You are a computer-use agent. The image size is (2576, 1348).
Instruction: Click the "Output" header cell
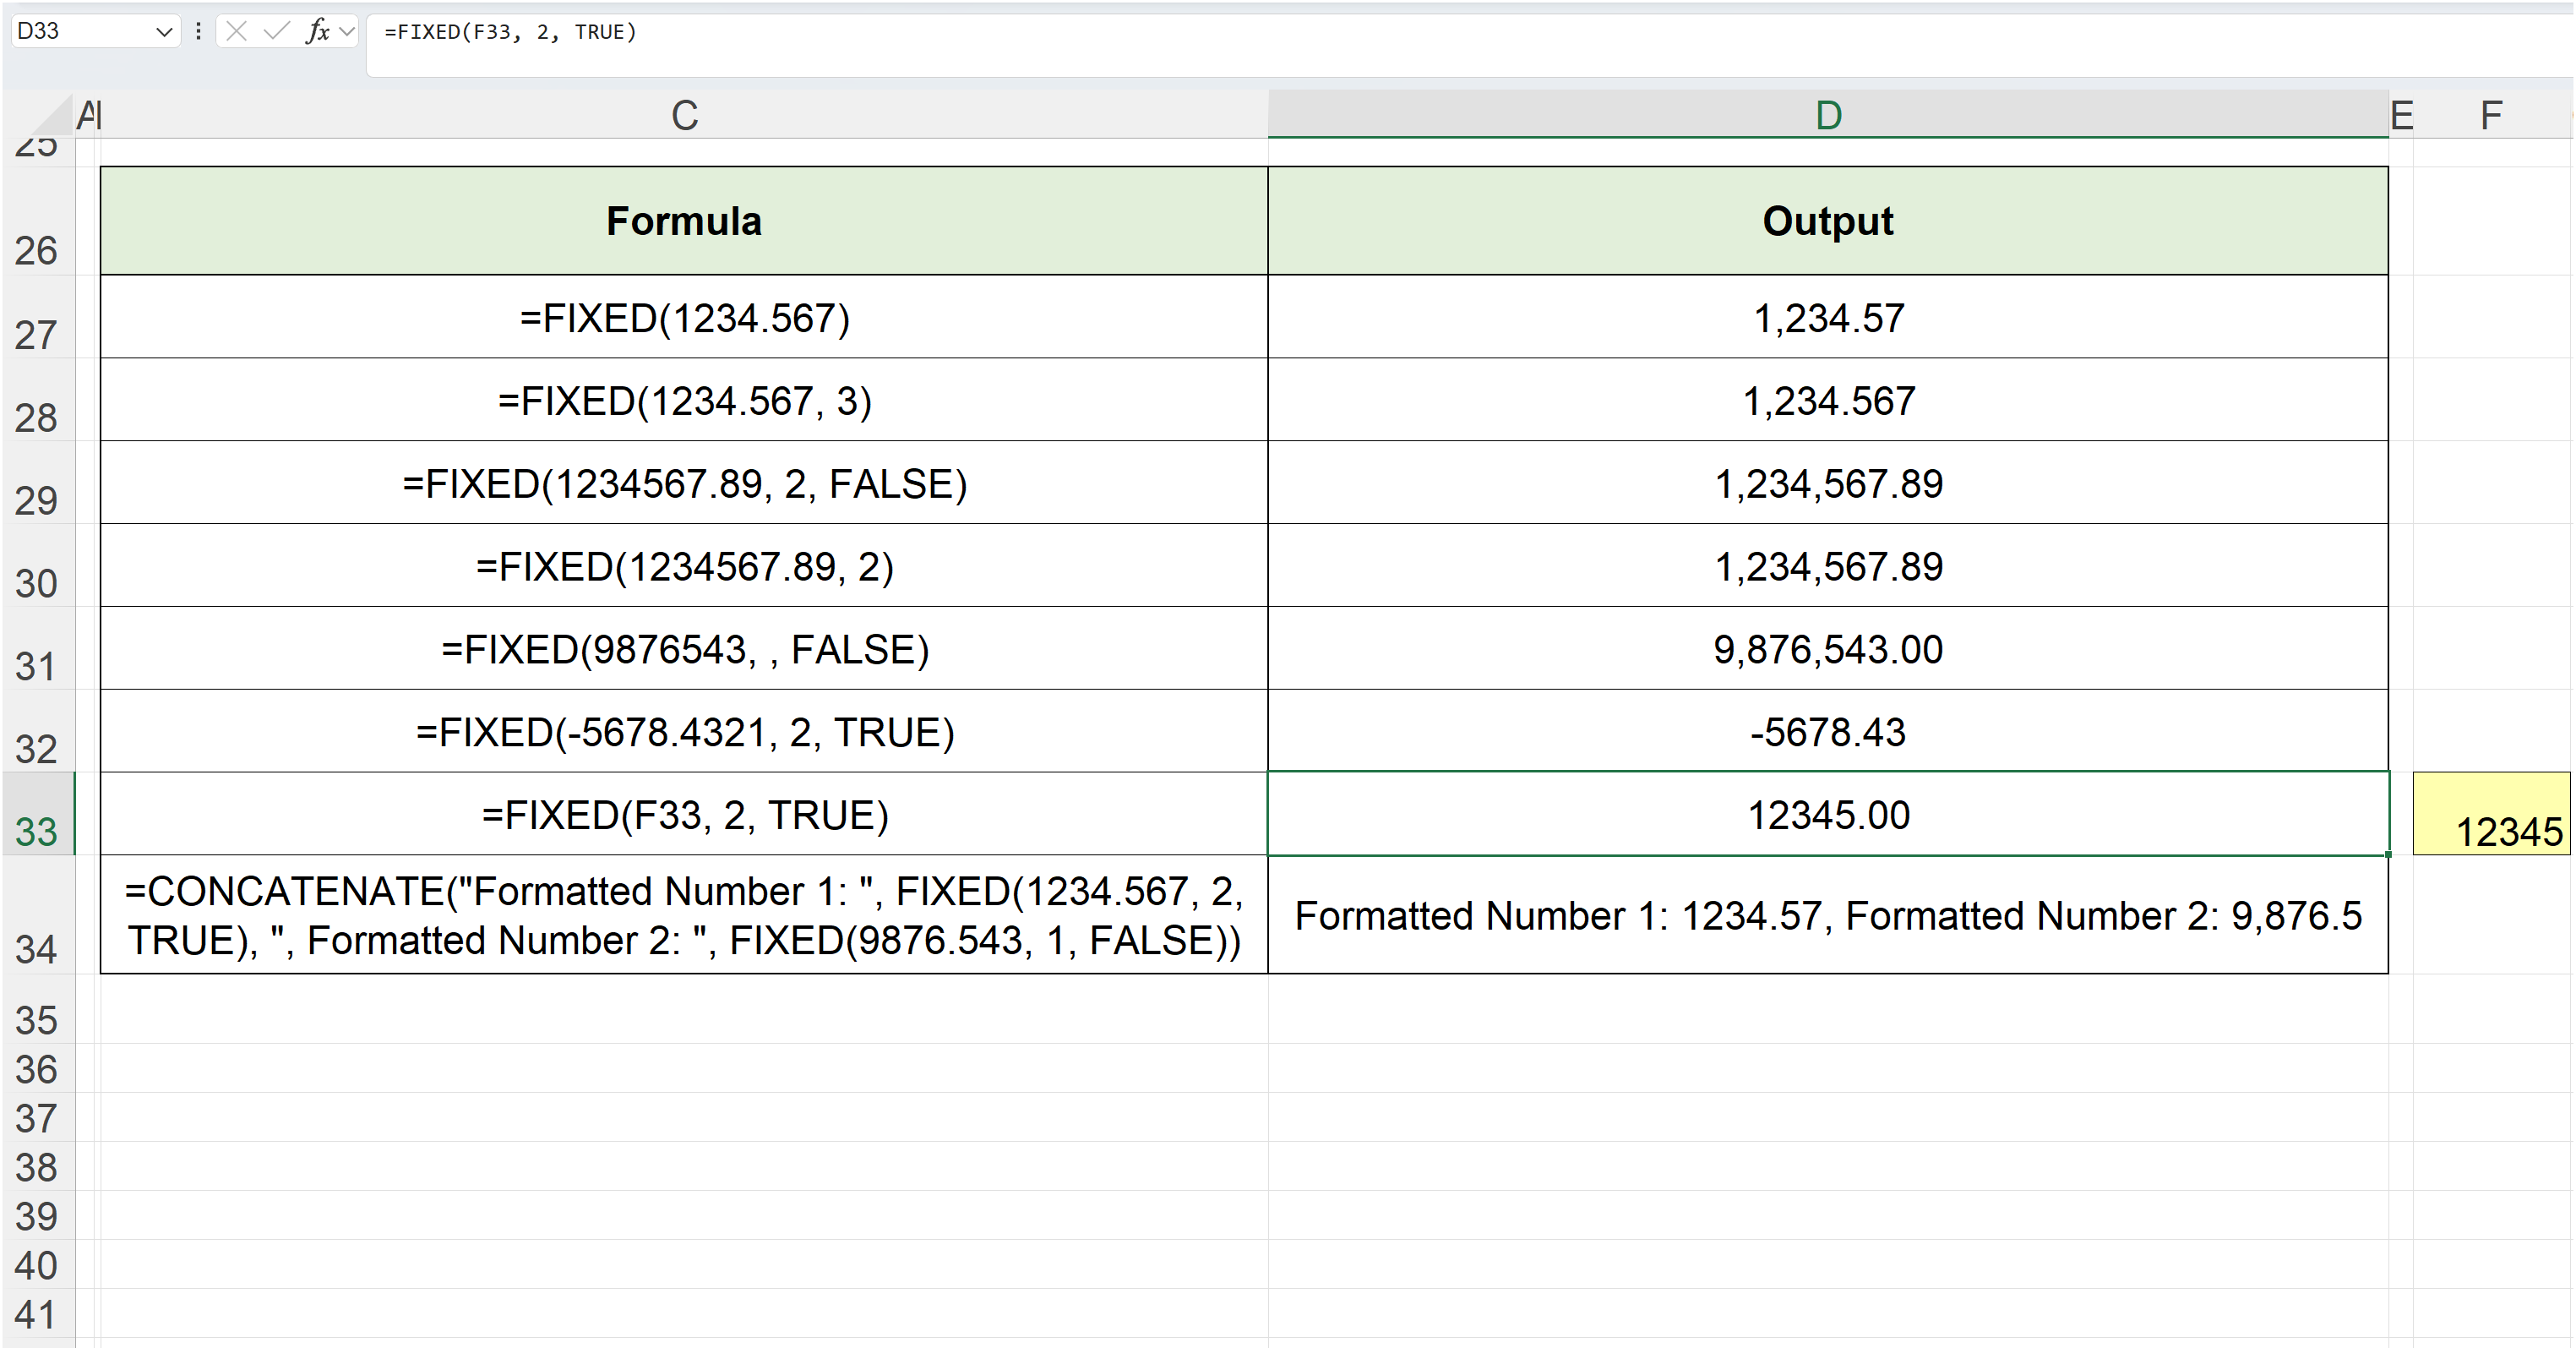point(1828,221)
